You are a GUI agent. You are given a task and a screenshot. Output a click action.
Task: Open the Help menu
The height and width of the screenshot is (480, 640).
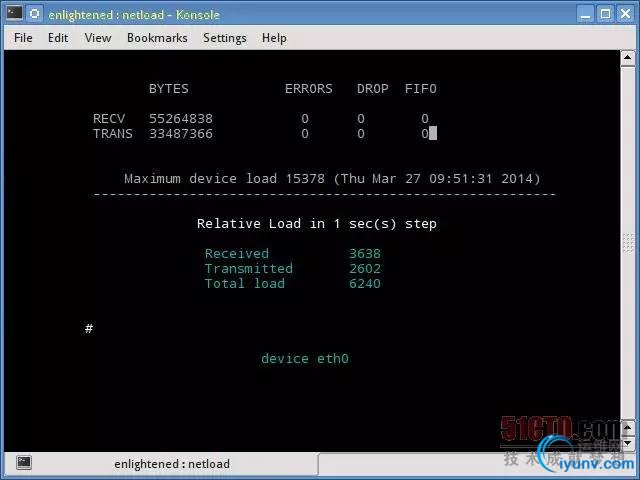[x=274, y=38]
